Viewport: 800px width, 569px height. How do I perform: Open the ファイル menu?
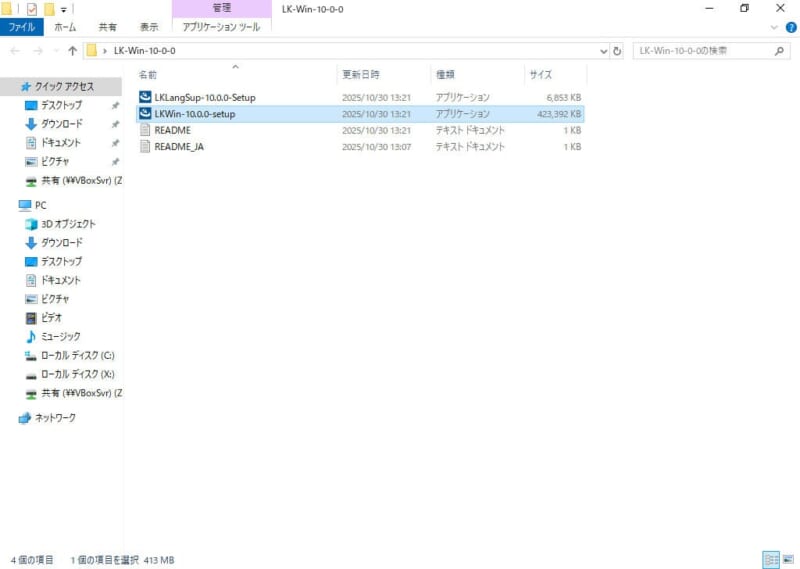click(x=21, y=27)
